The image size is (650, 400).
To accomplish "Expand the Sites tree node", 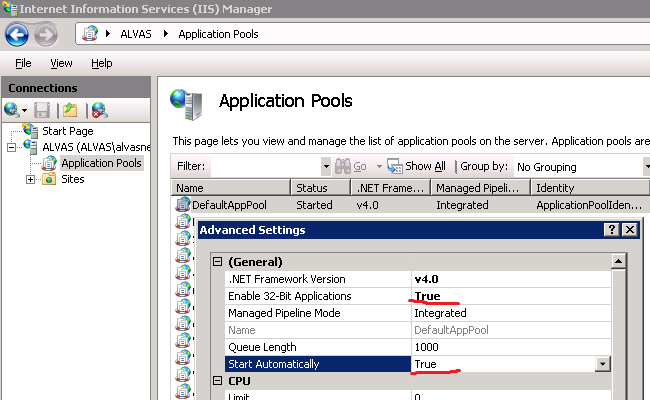I will pyautogui.click(x=30, y=179).
